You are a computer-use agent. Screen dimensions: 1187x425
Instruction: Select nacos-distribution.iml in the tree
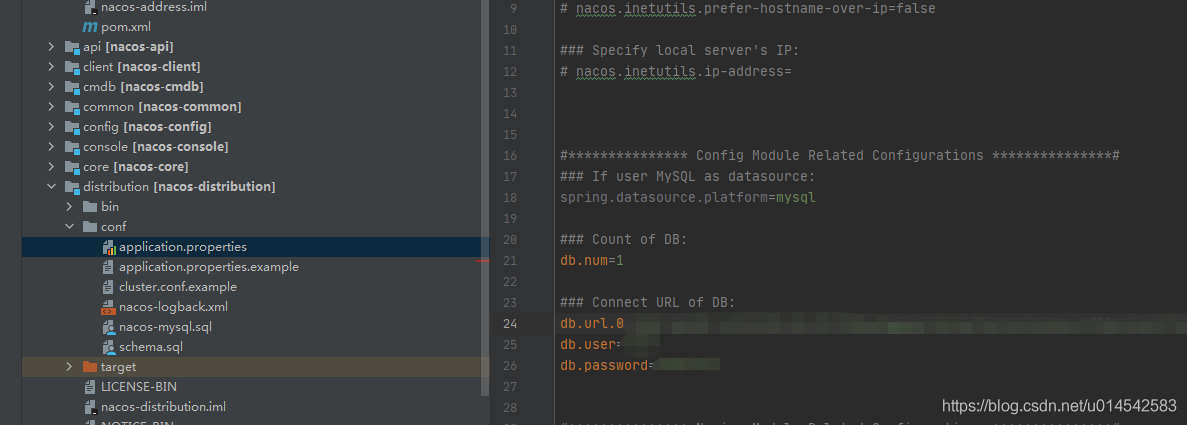pyautogui.click(x=164, y=407)
